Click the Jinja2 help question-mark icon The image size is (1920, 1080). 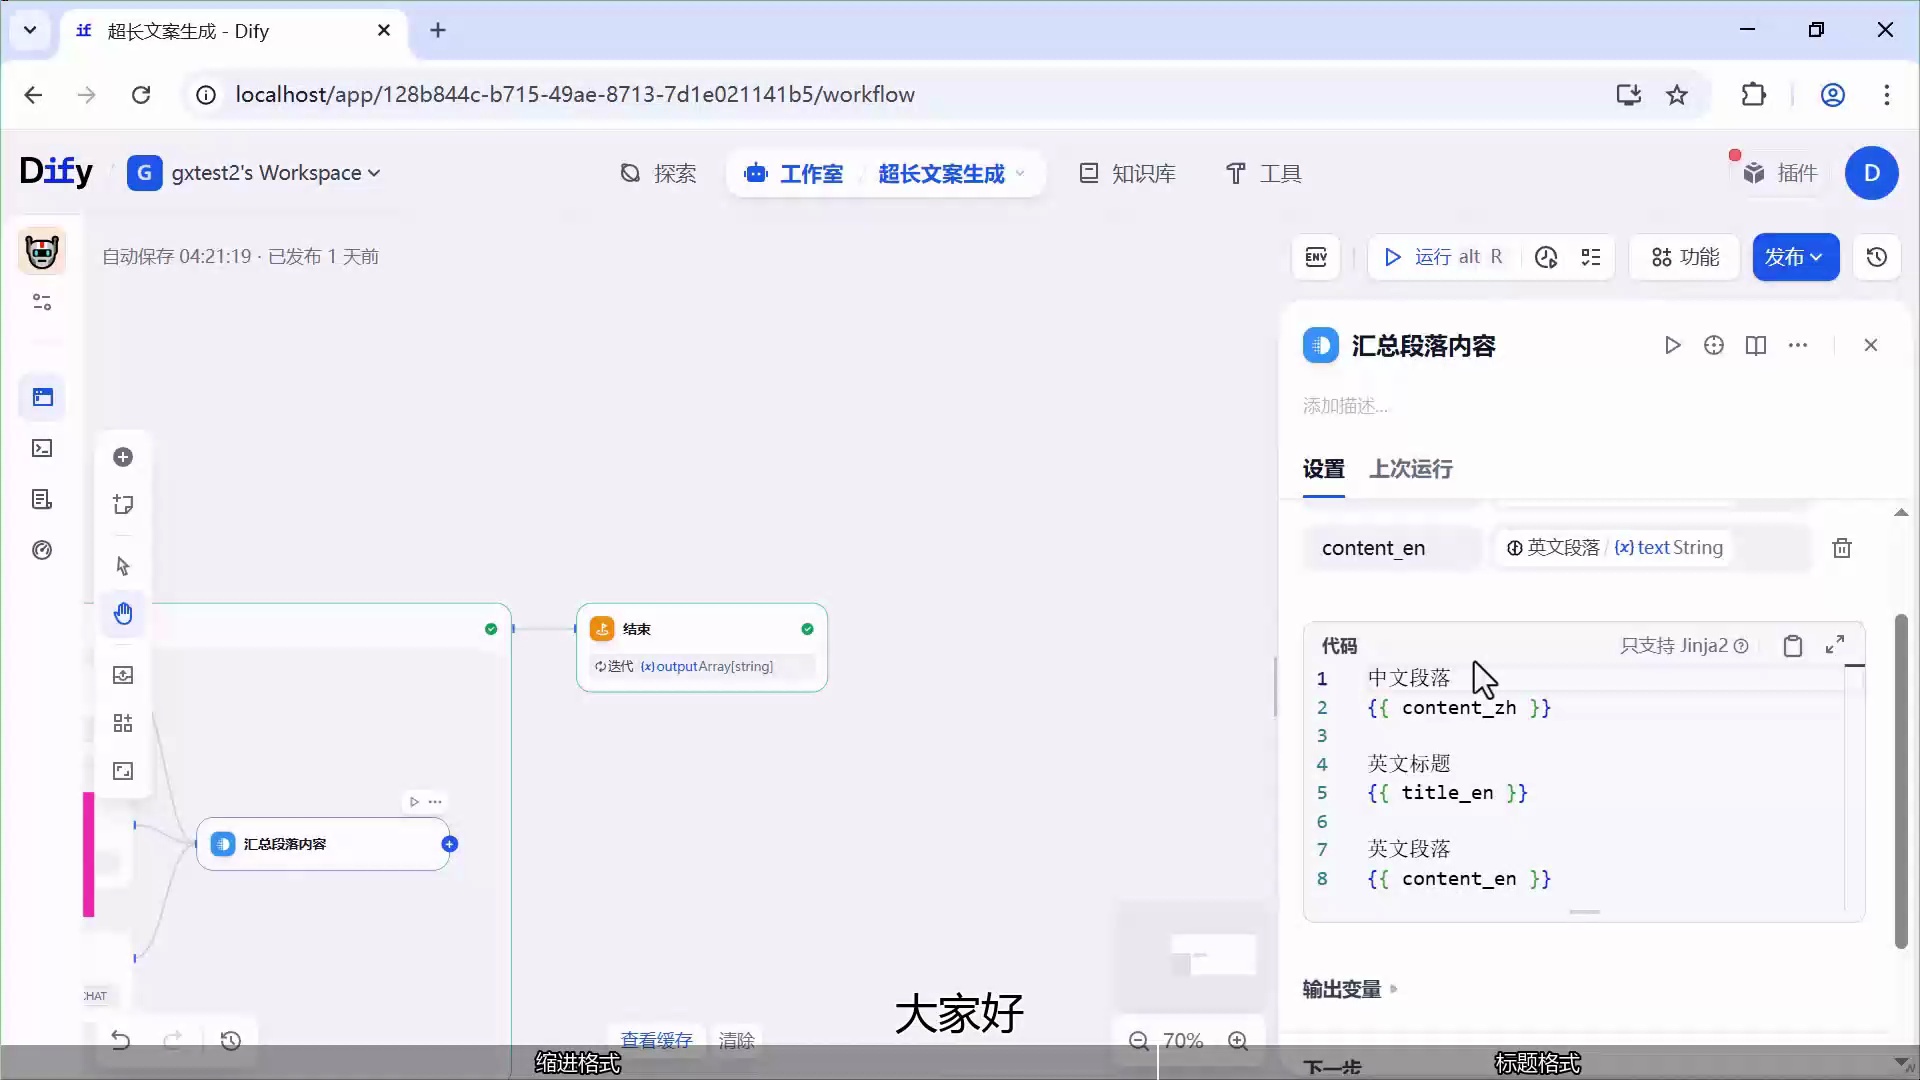click(x=1741, y=646)
